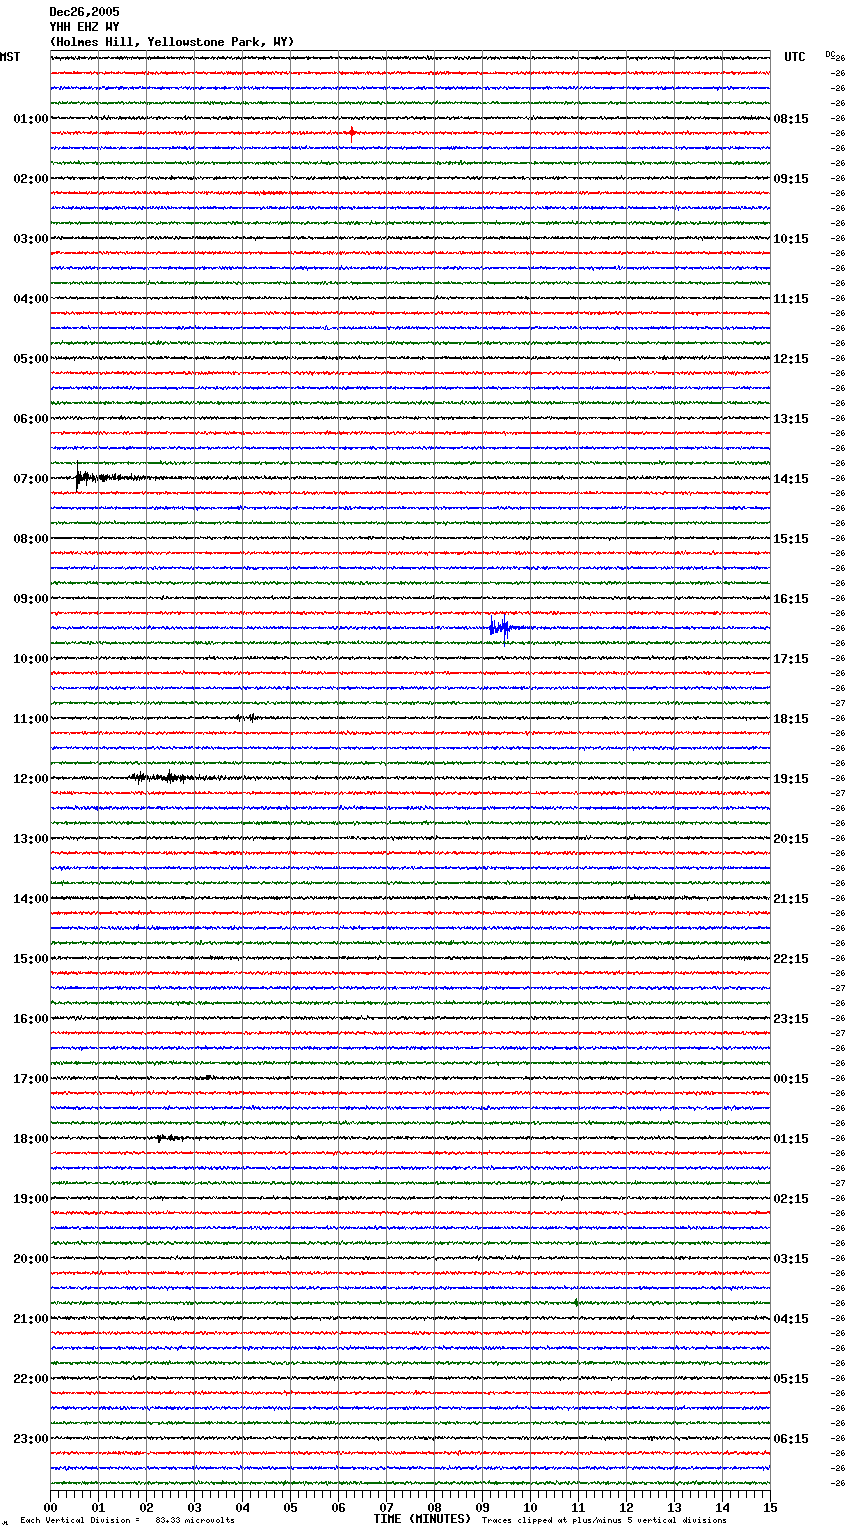Viewport: 850px width, 1534px height.
Task: Click the x-axis minute label '13'
Action: (x=674, y=1508)
